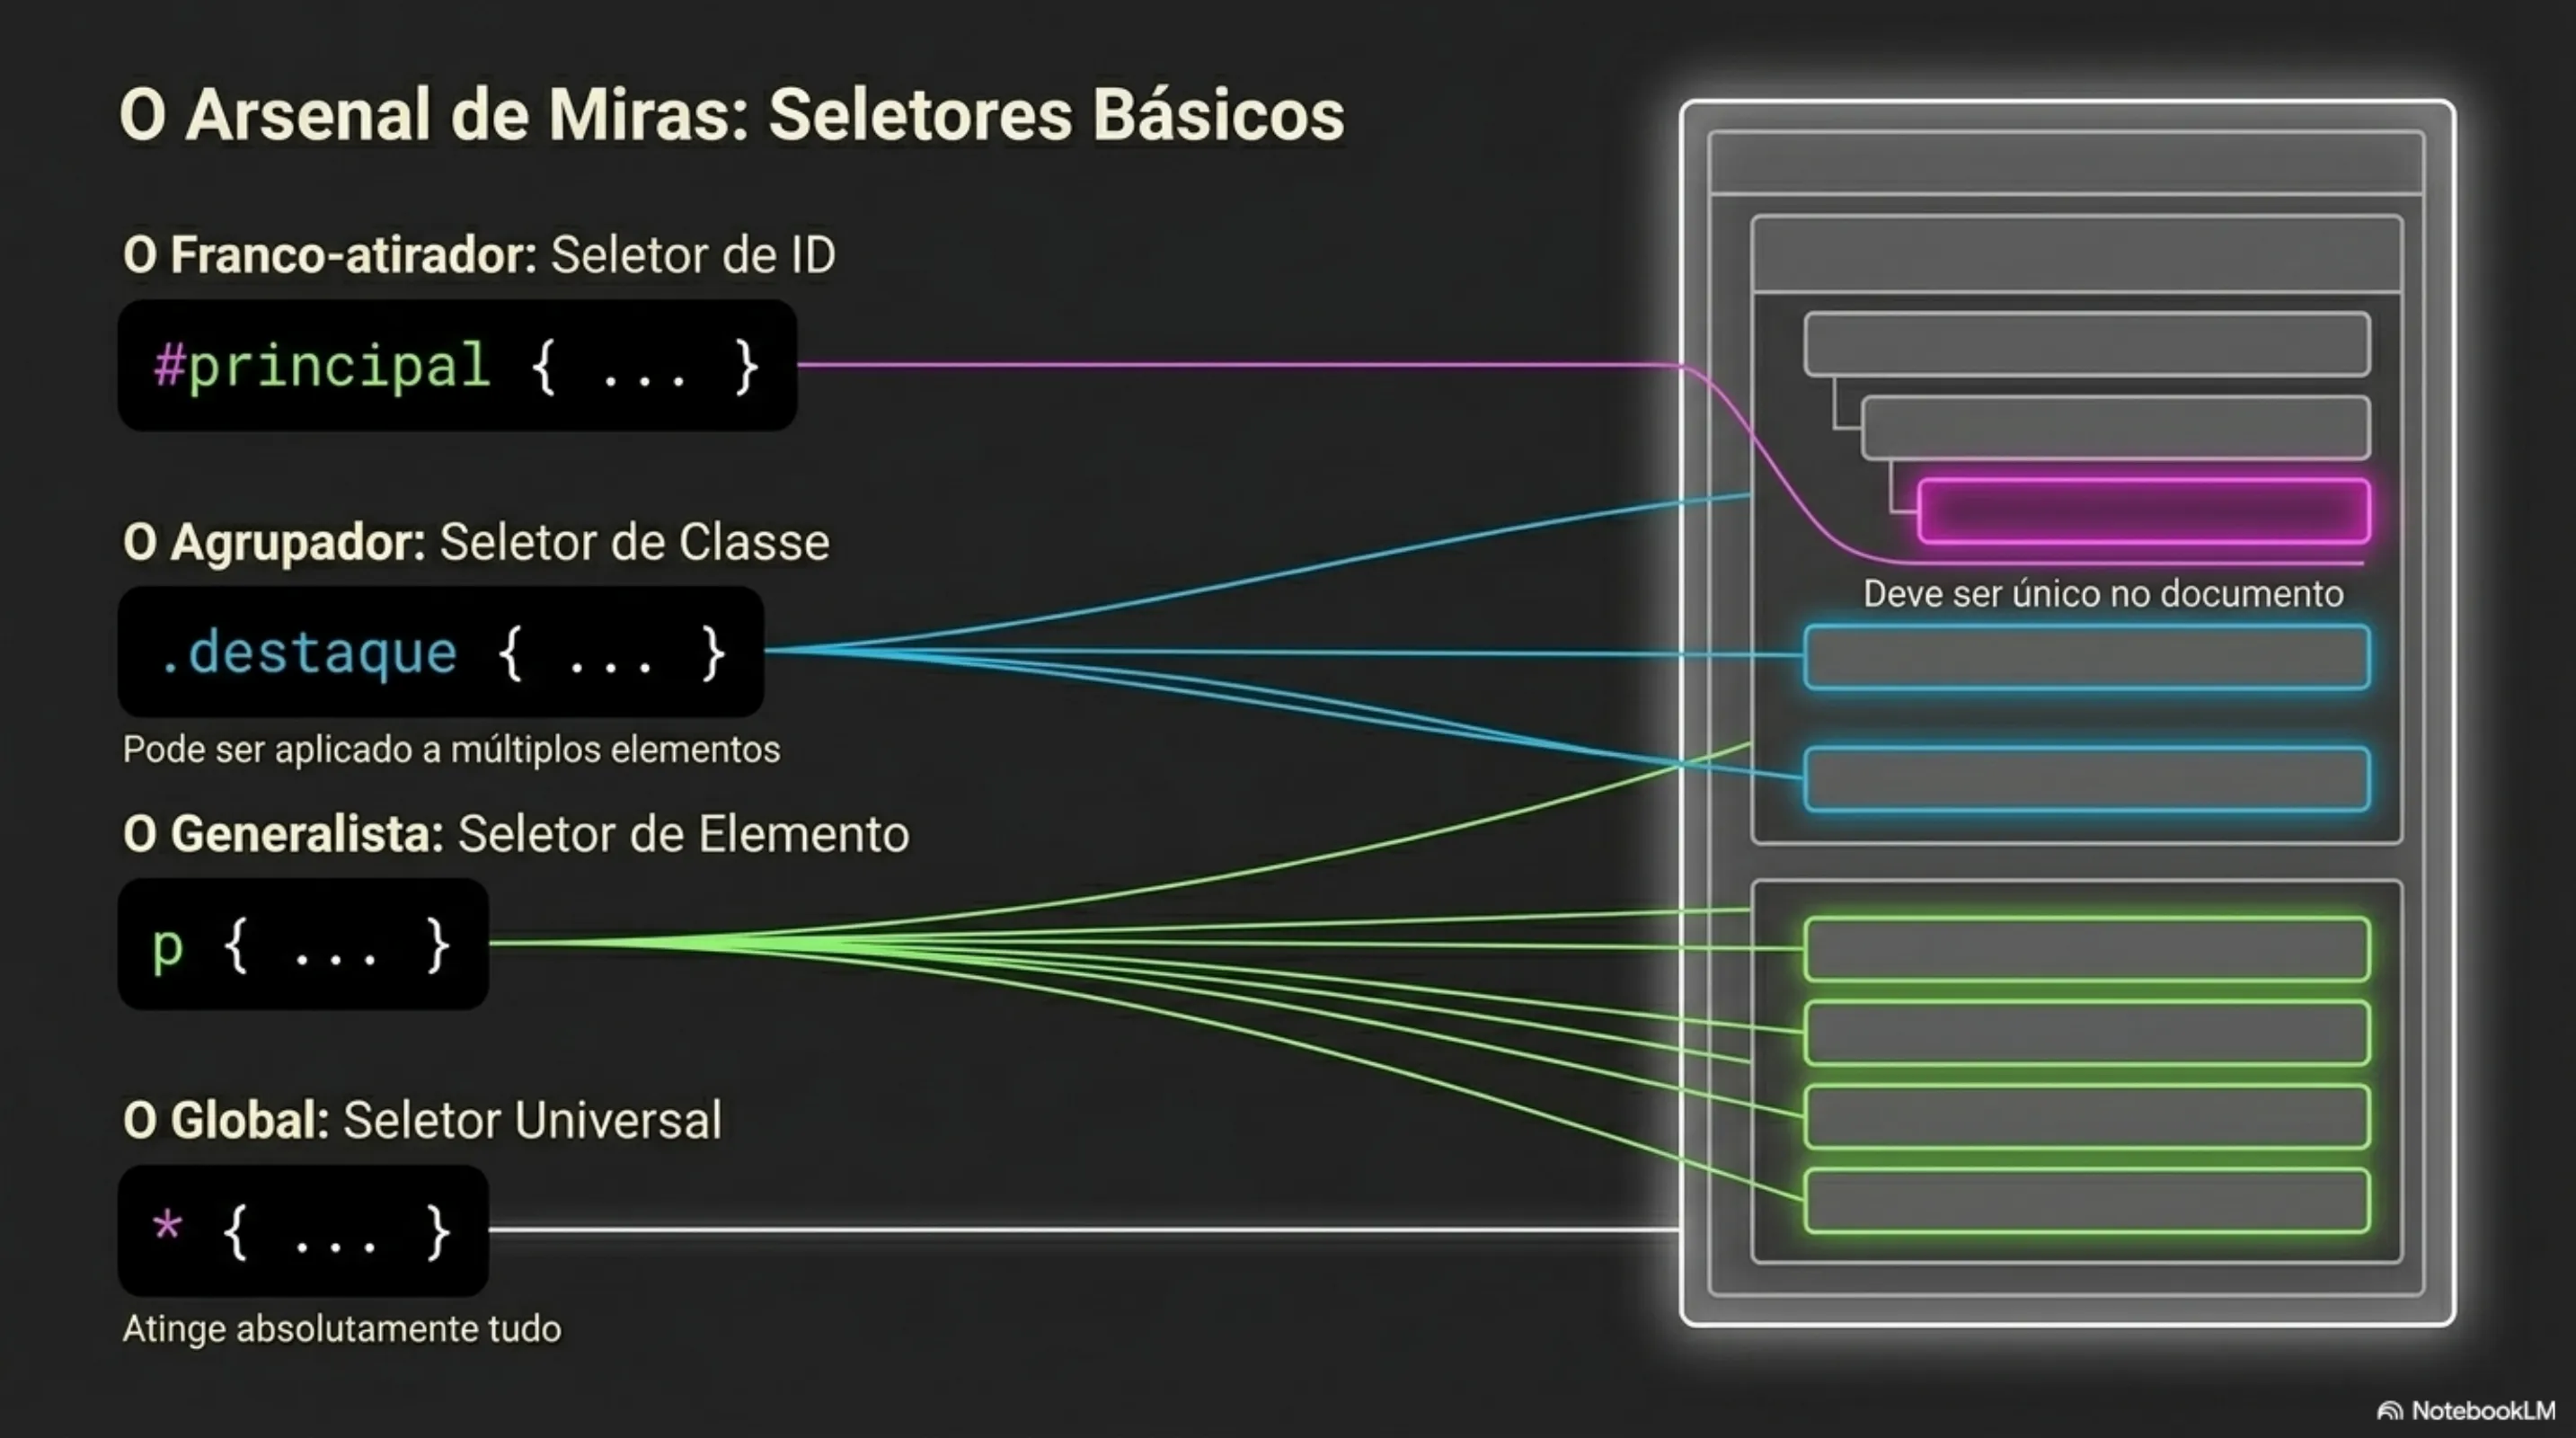Image resolution: width=2576 pixels, height=1438 pixels.
Task: Select the "* { ... }" code block
Action: coord(303,1231)
